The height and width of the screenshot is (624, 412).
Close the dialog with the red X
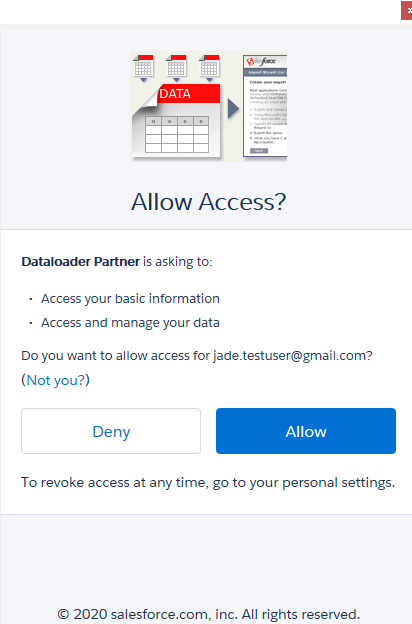[407, 10]
